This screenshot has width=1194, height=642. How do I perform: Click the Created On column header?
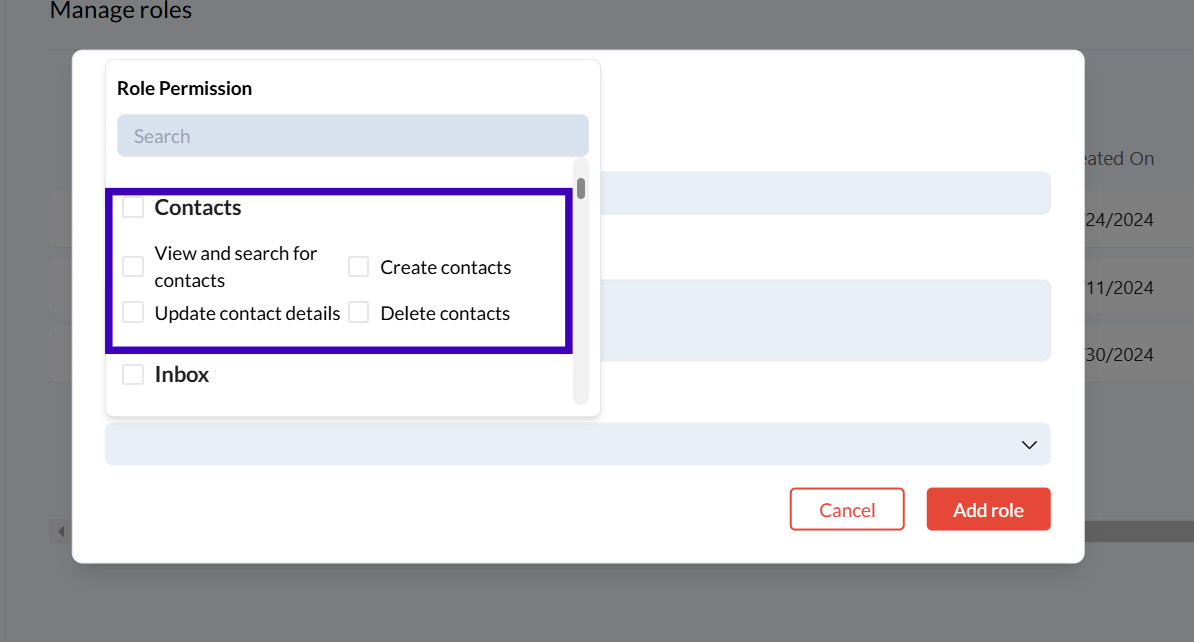point(1118,159)
